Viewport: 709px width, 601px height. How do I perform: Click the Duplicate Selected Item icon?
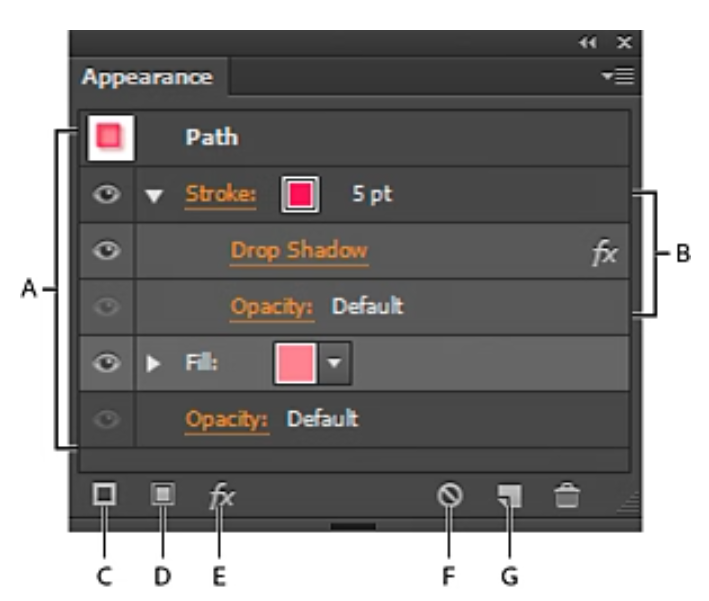pyautogui.click(x=510, y=496)
